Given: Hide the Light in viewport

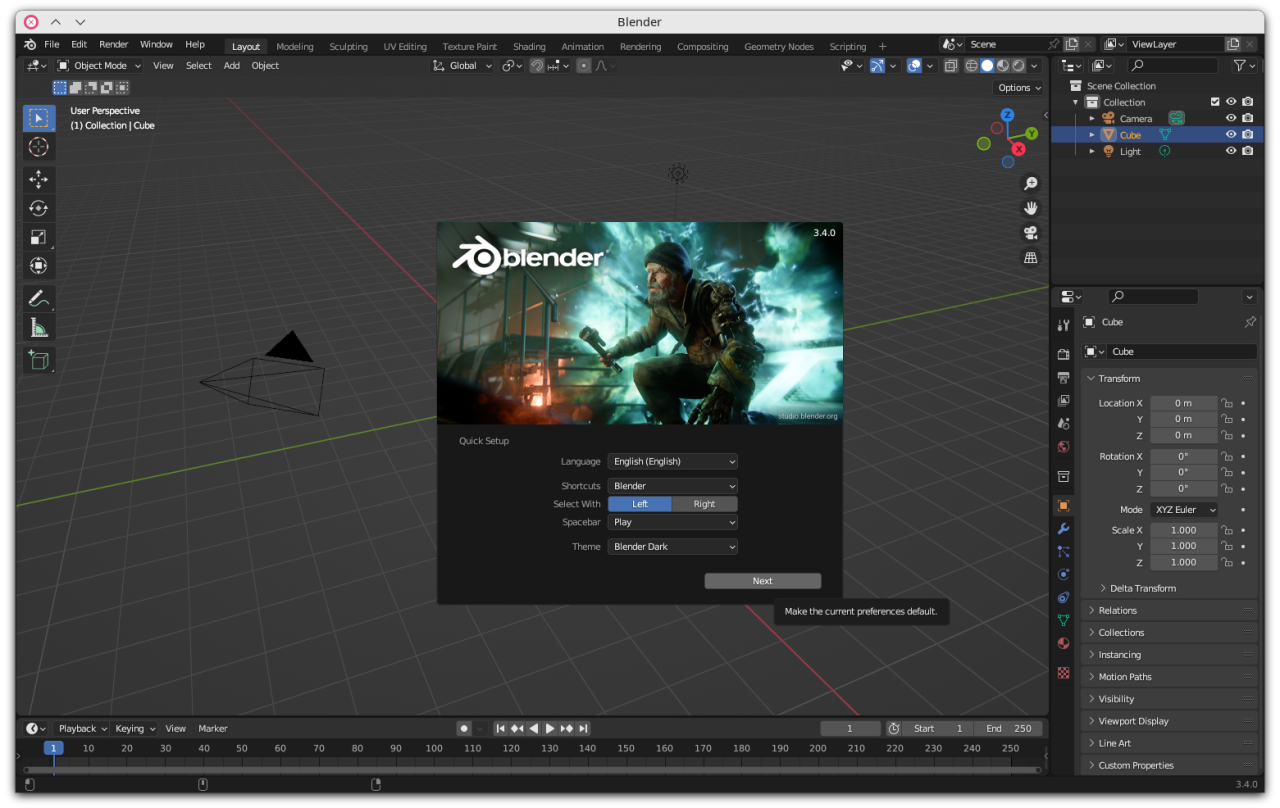Looking at the screenshot, I should point(1231,151).
